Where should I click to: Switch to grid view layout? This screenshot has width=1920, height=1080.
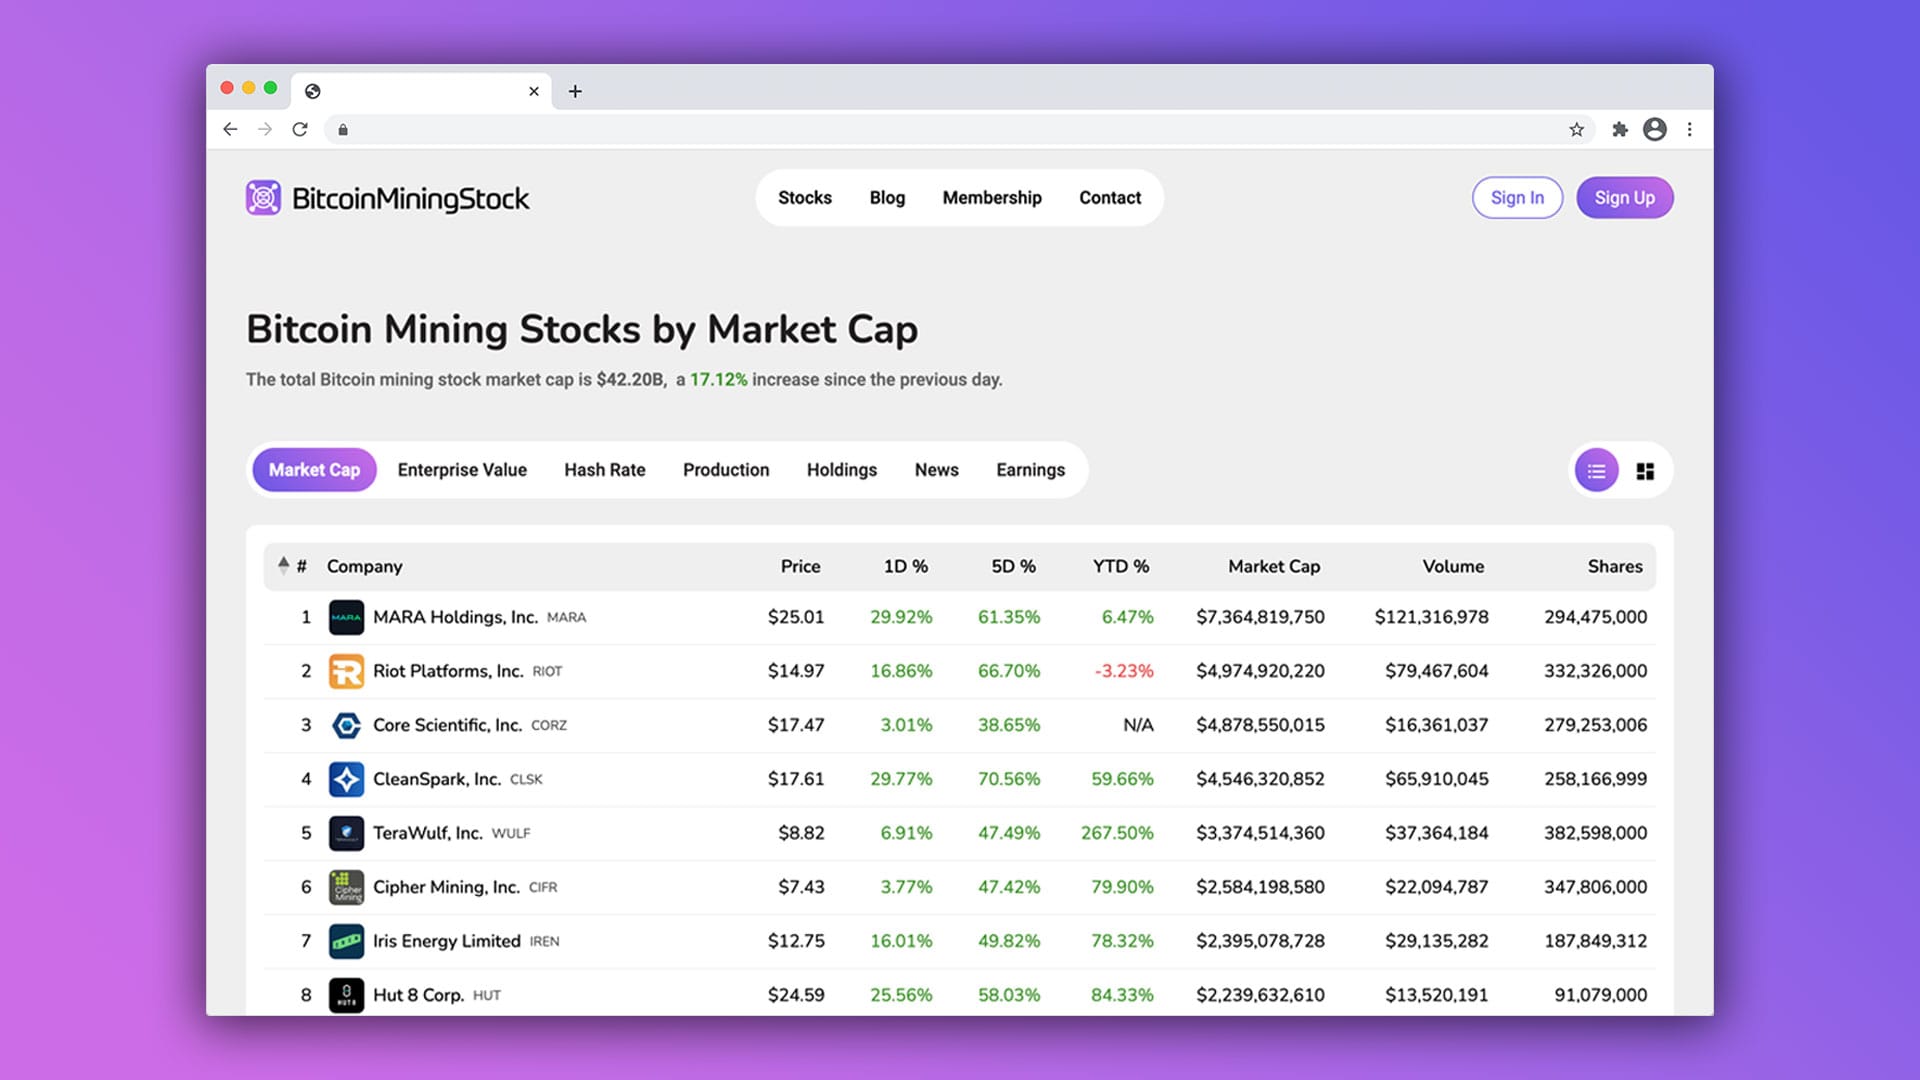pos(1645,470)
